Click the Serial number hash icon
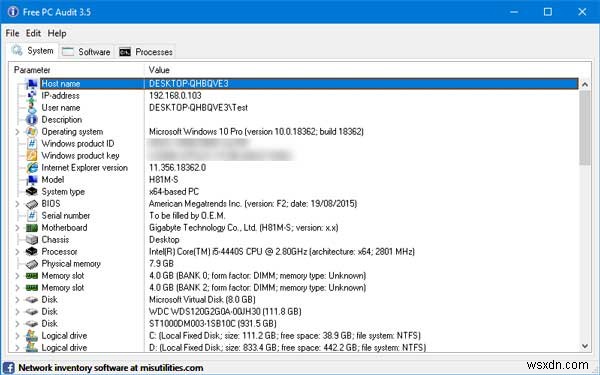Viewport: 600px width, 375px height. (32, 215)
